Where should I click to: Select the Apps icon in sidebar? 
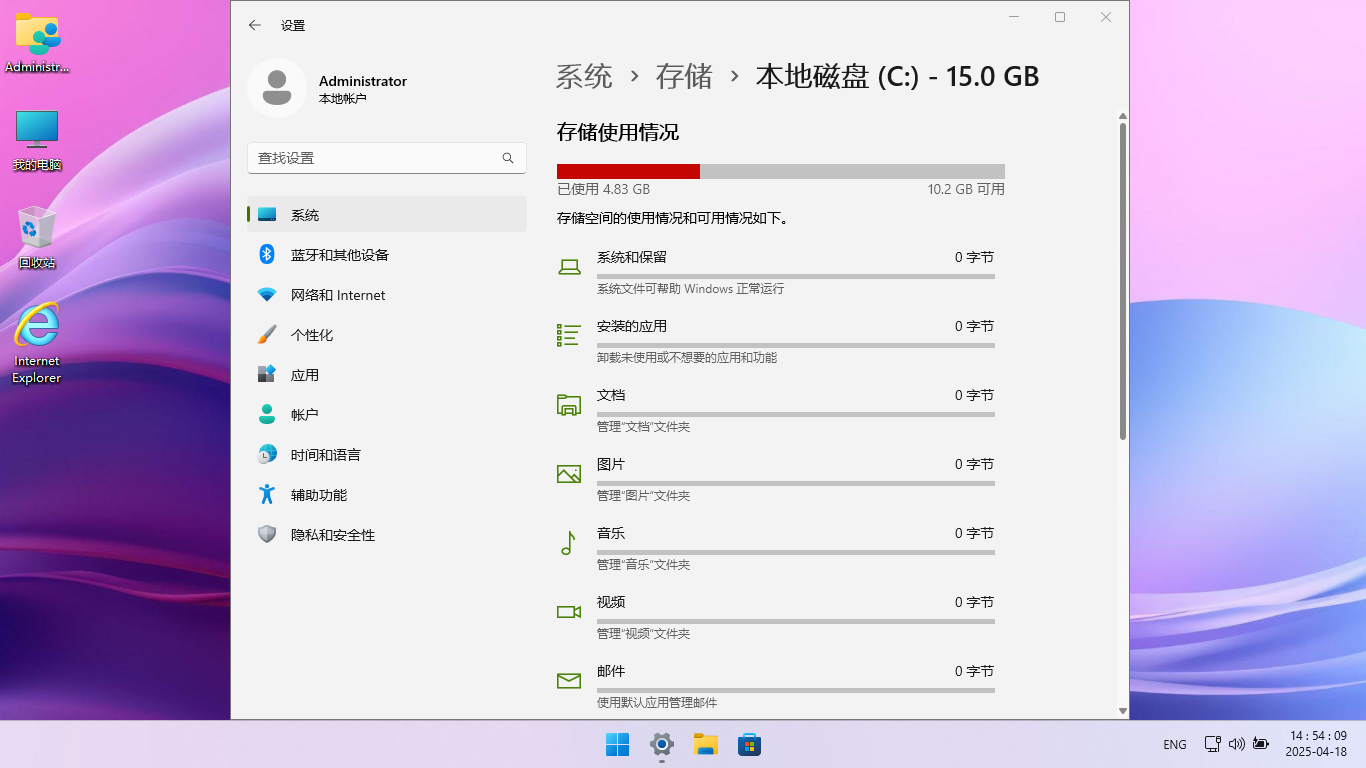coord(267,374)
